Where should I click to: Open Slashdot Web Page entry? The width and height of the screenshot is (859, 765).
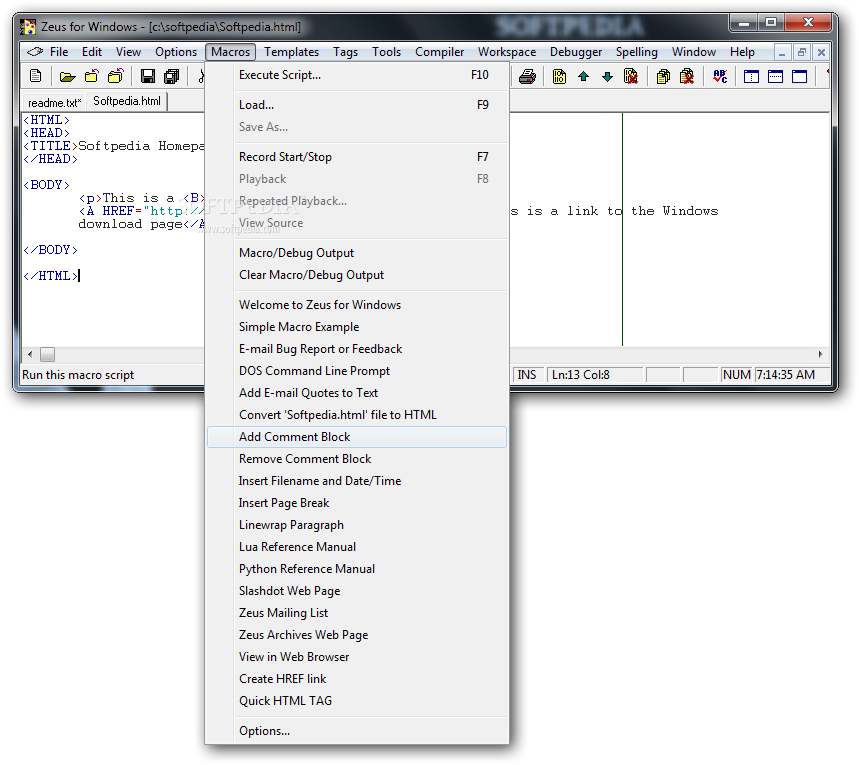click(x=357, y=590)
